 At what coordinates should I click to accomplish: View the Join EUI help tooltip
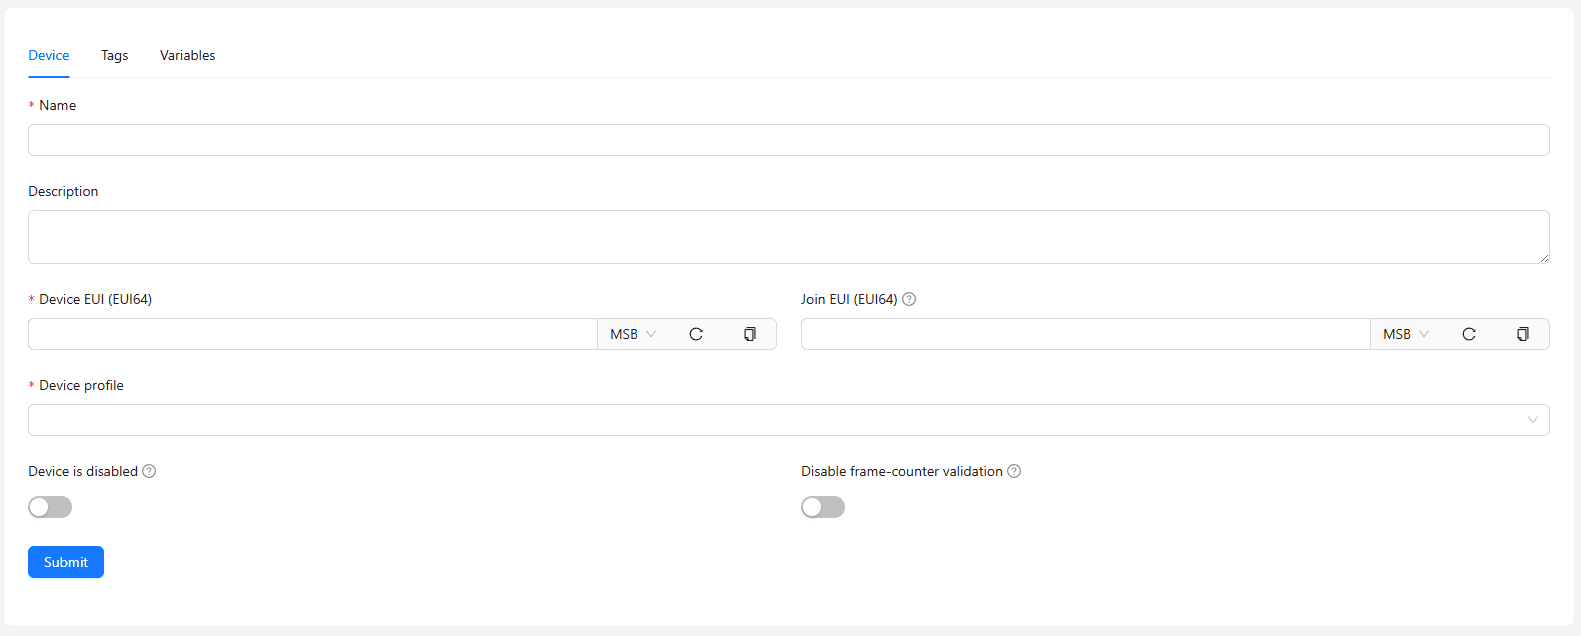click(908, 298)
